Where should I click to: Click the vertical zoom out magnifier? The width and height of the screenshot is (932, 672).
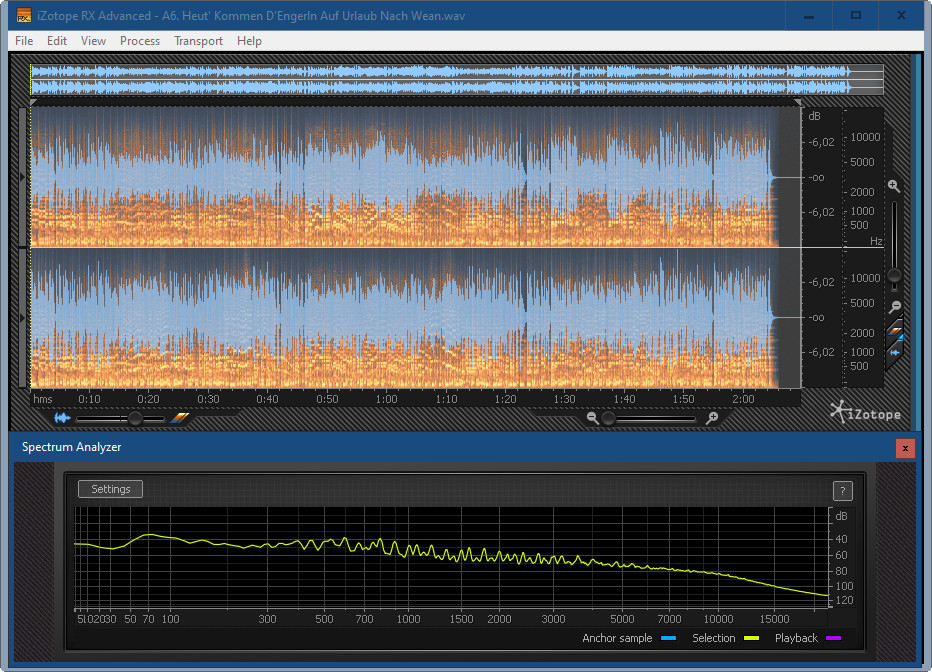point(895,307)
